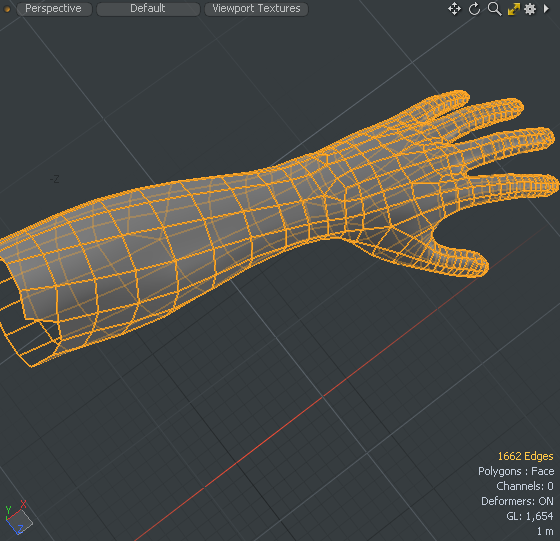
Task: Click the thumb of the hand mesh
Action: pyautogui.click(x=461, y=260)
